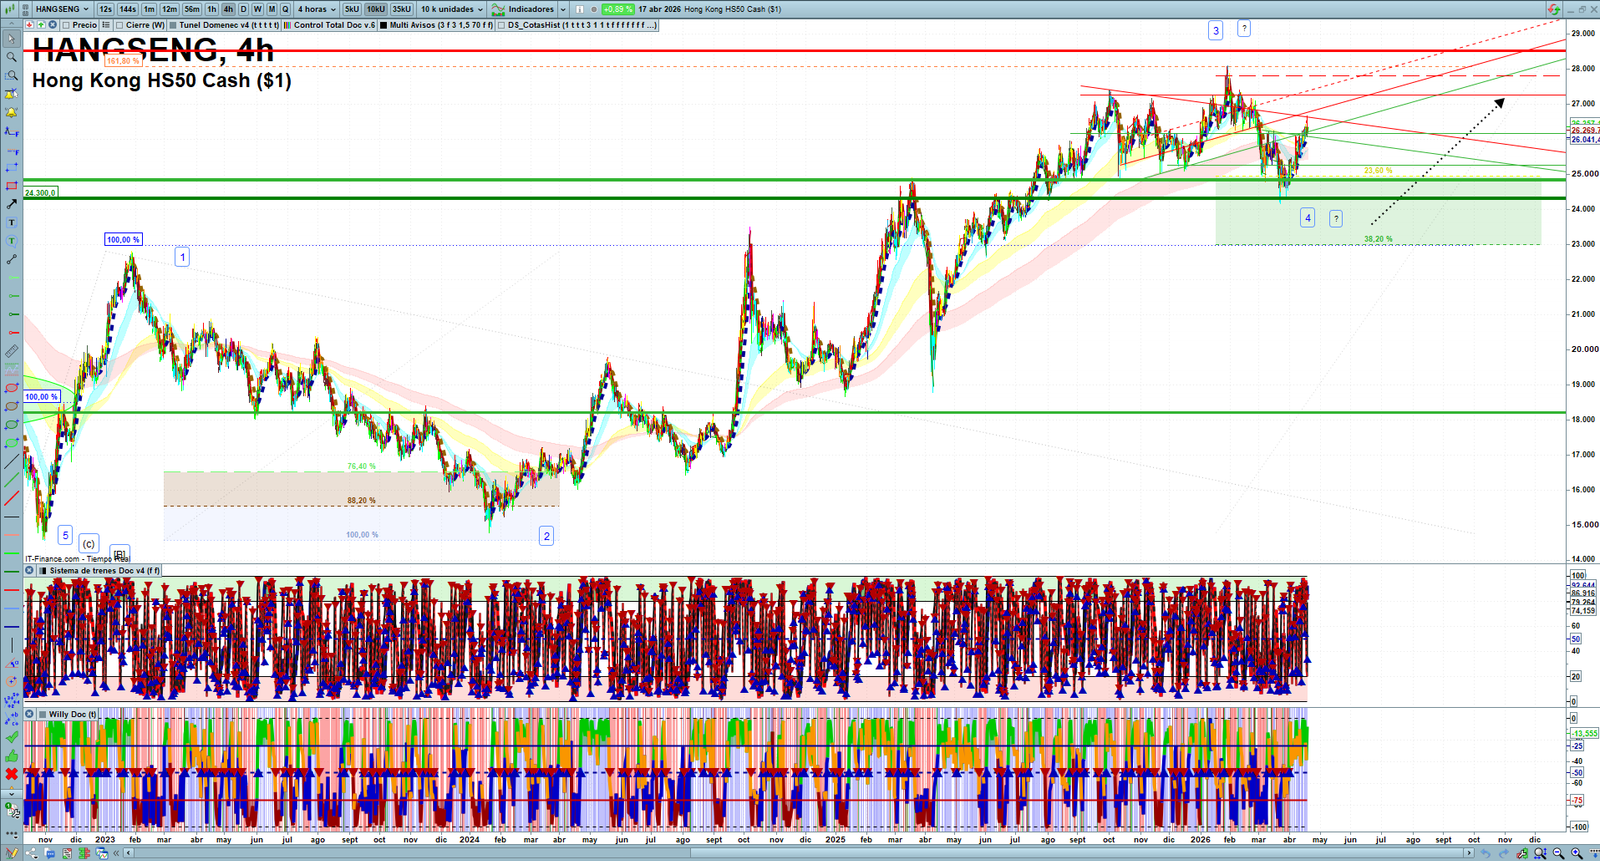
Task: Select the bell alert tool with cursor
Action: pyautogui.click(x=11, y=94)
